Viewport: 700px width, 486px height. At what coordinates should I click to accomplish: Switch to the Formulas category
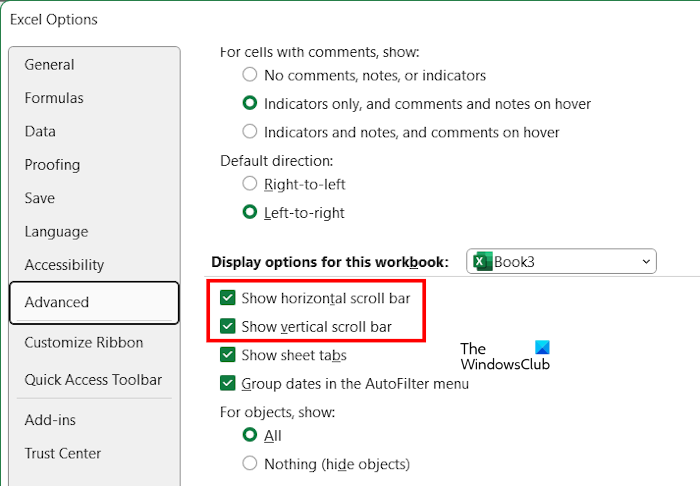54,98
